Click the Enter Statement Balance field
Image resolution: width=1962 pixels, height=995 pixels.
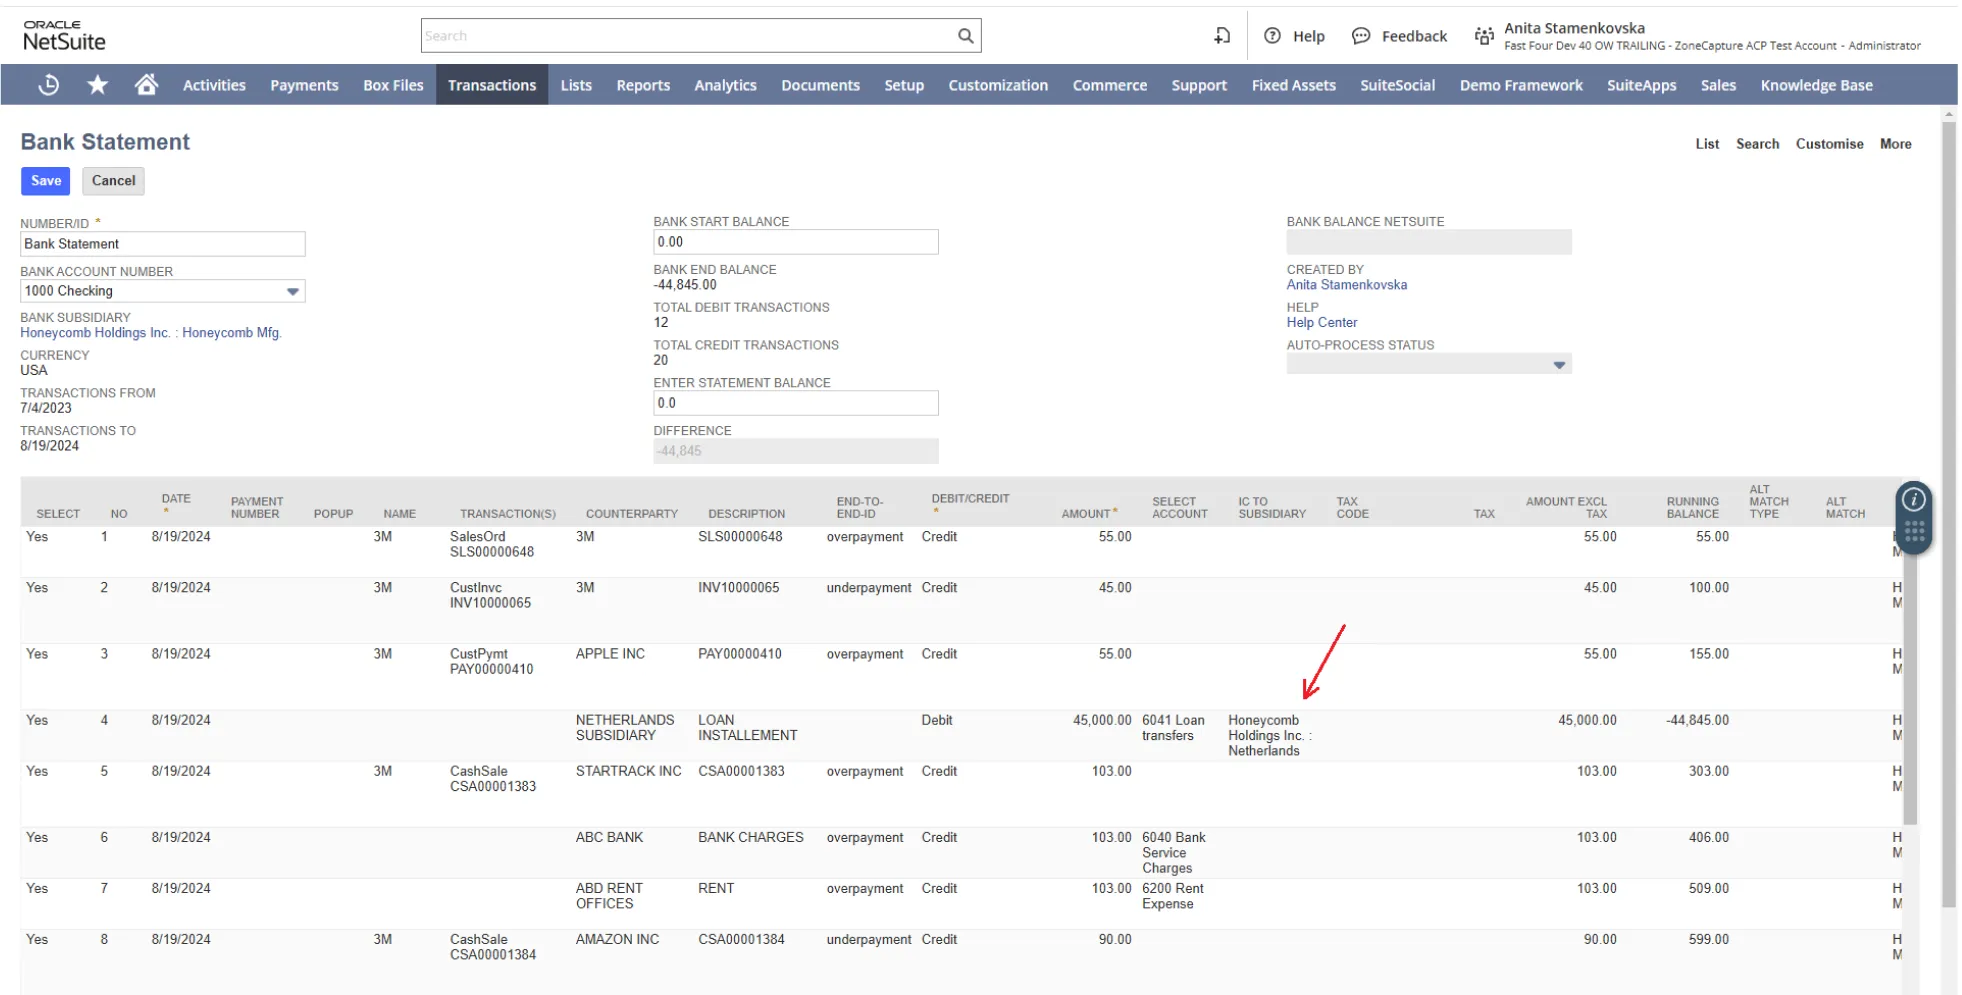pos(796,403)
